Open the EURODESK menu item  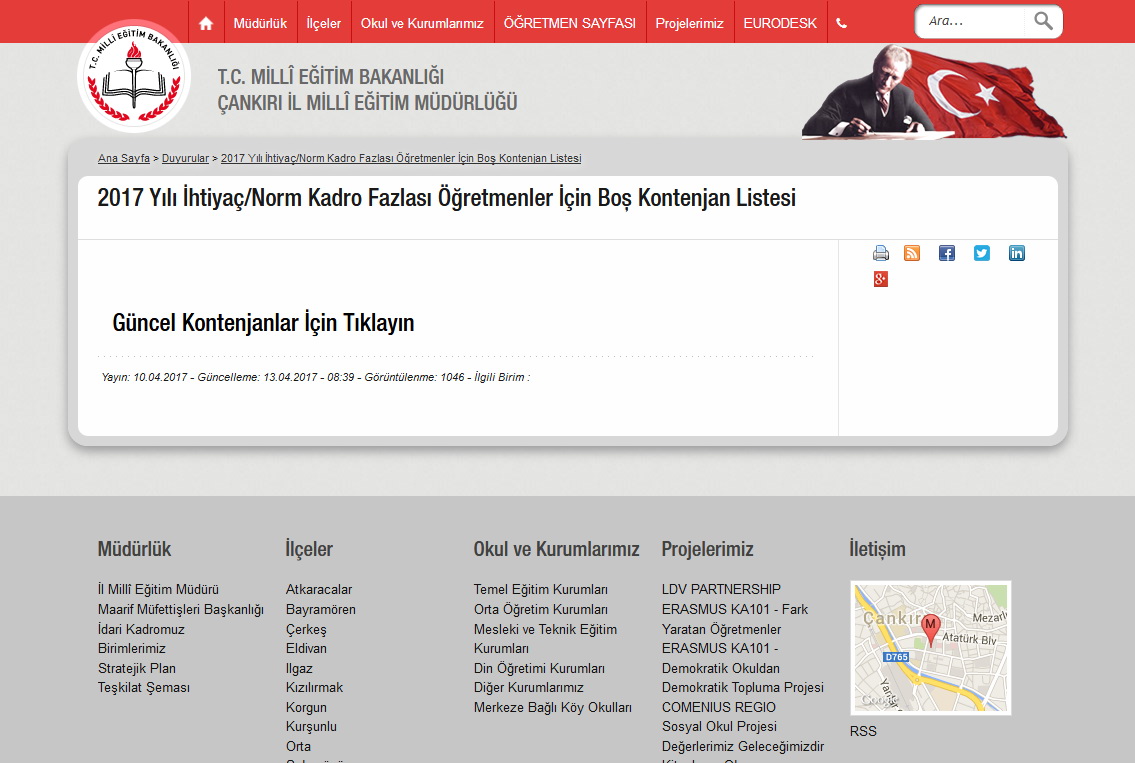(x=780, y=22)
